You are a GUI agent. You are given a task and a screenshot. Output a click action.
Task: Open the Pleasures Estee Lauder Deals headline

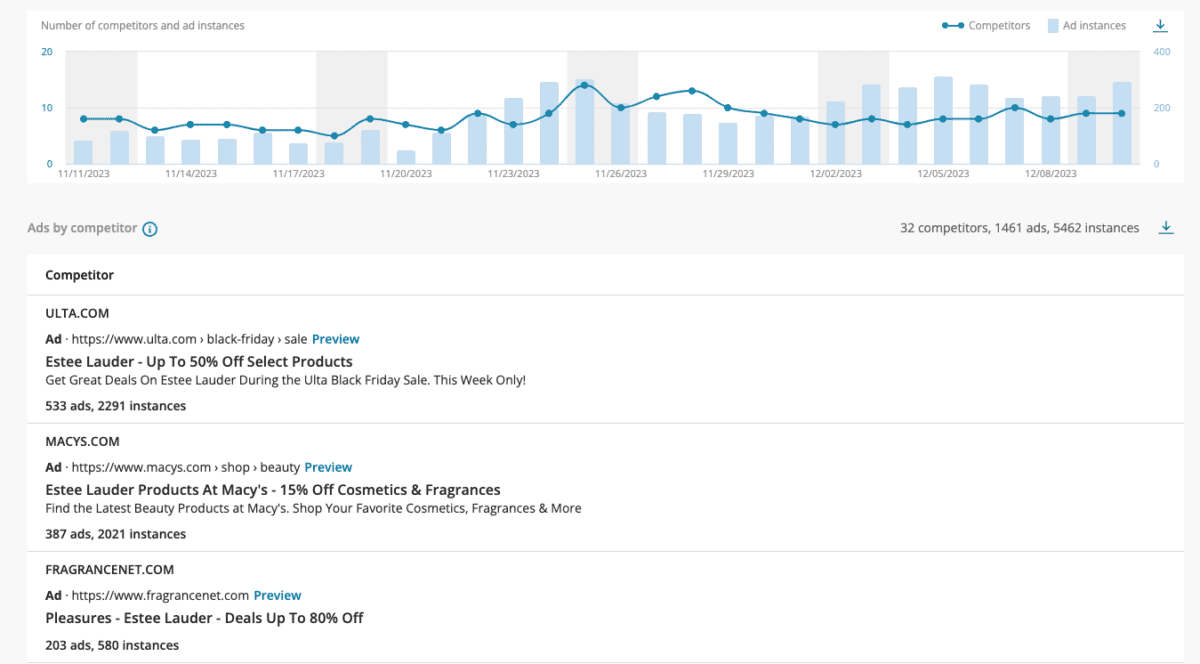pos(204,618)
